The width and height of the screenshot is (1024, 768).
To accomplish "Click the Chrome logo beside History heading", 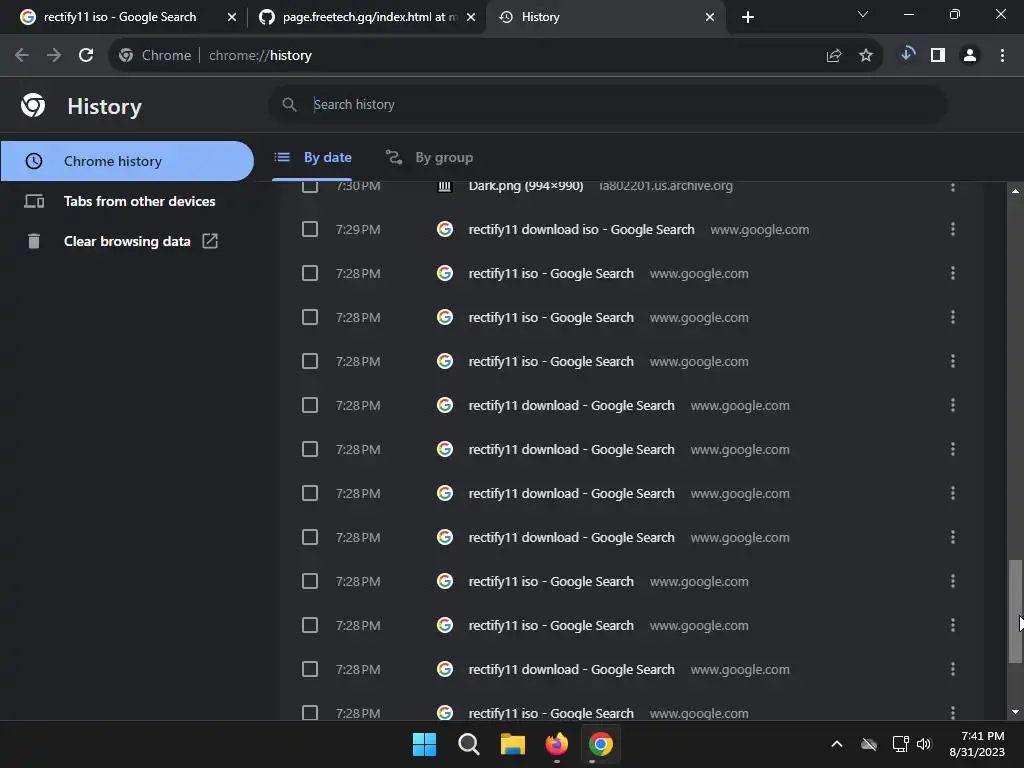I will (x=33, y=105).
